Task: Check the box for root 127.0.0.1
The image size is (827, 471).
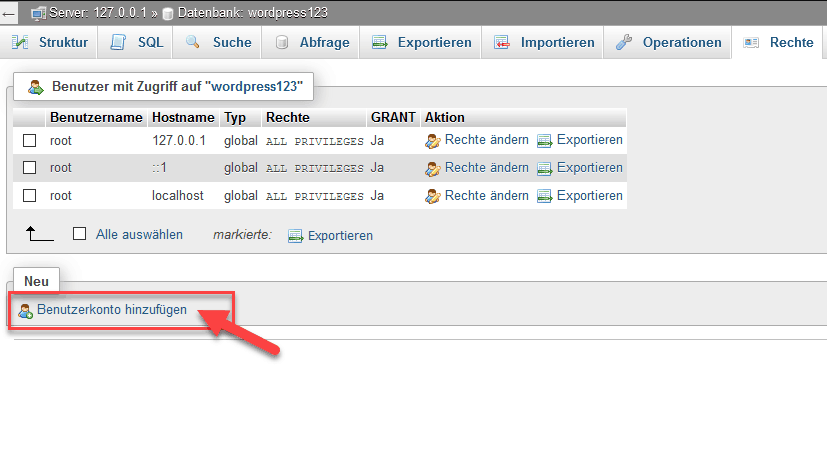Action: pos(30,141)
